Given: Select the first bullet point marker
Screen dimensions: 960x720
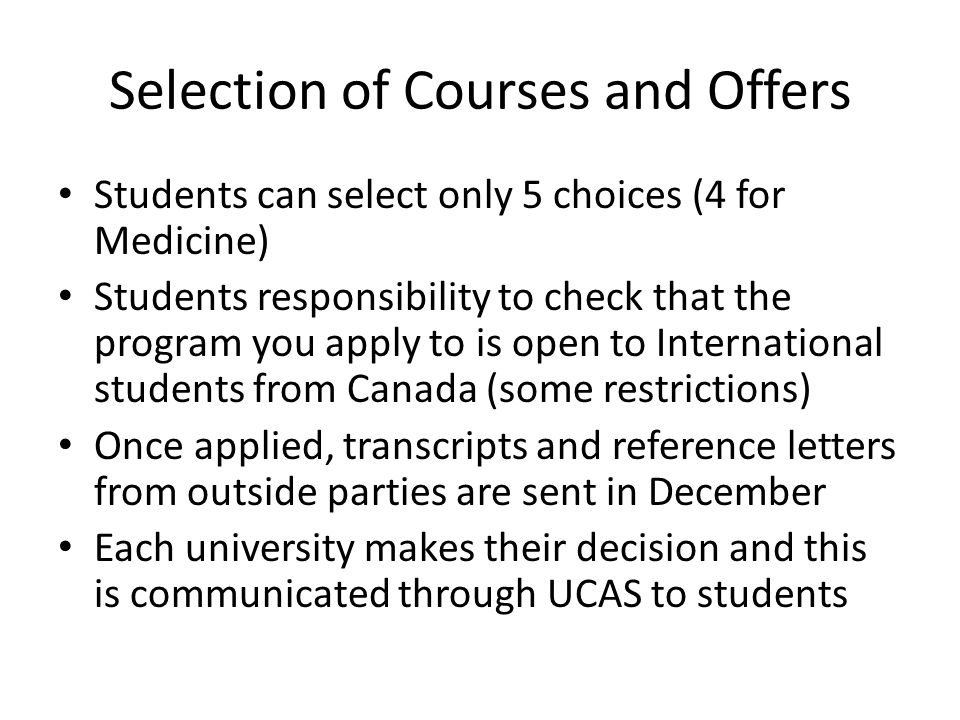Looking at the screenshot, I should pos(66,195).
